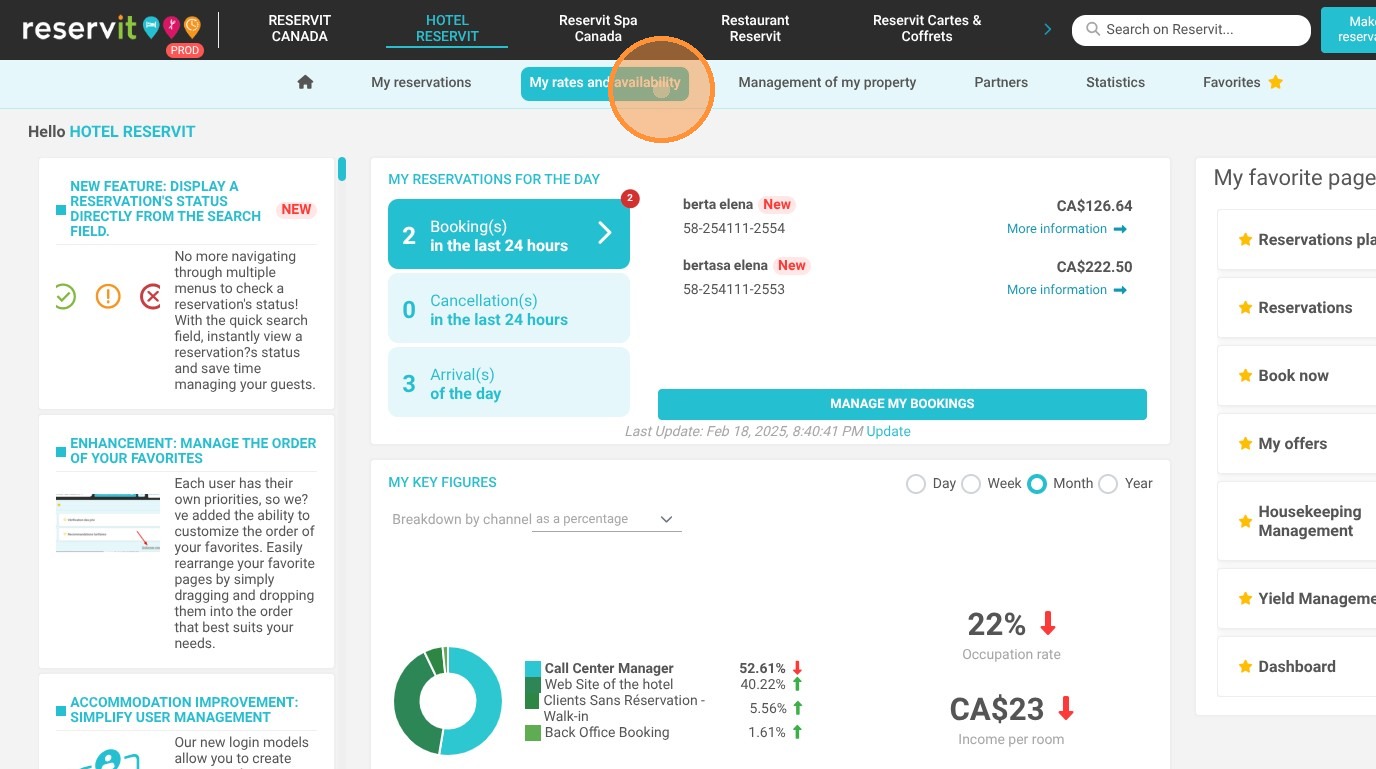The image size is (1376, 769).
Task: Select the Month radio button
Action: 1037,484
